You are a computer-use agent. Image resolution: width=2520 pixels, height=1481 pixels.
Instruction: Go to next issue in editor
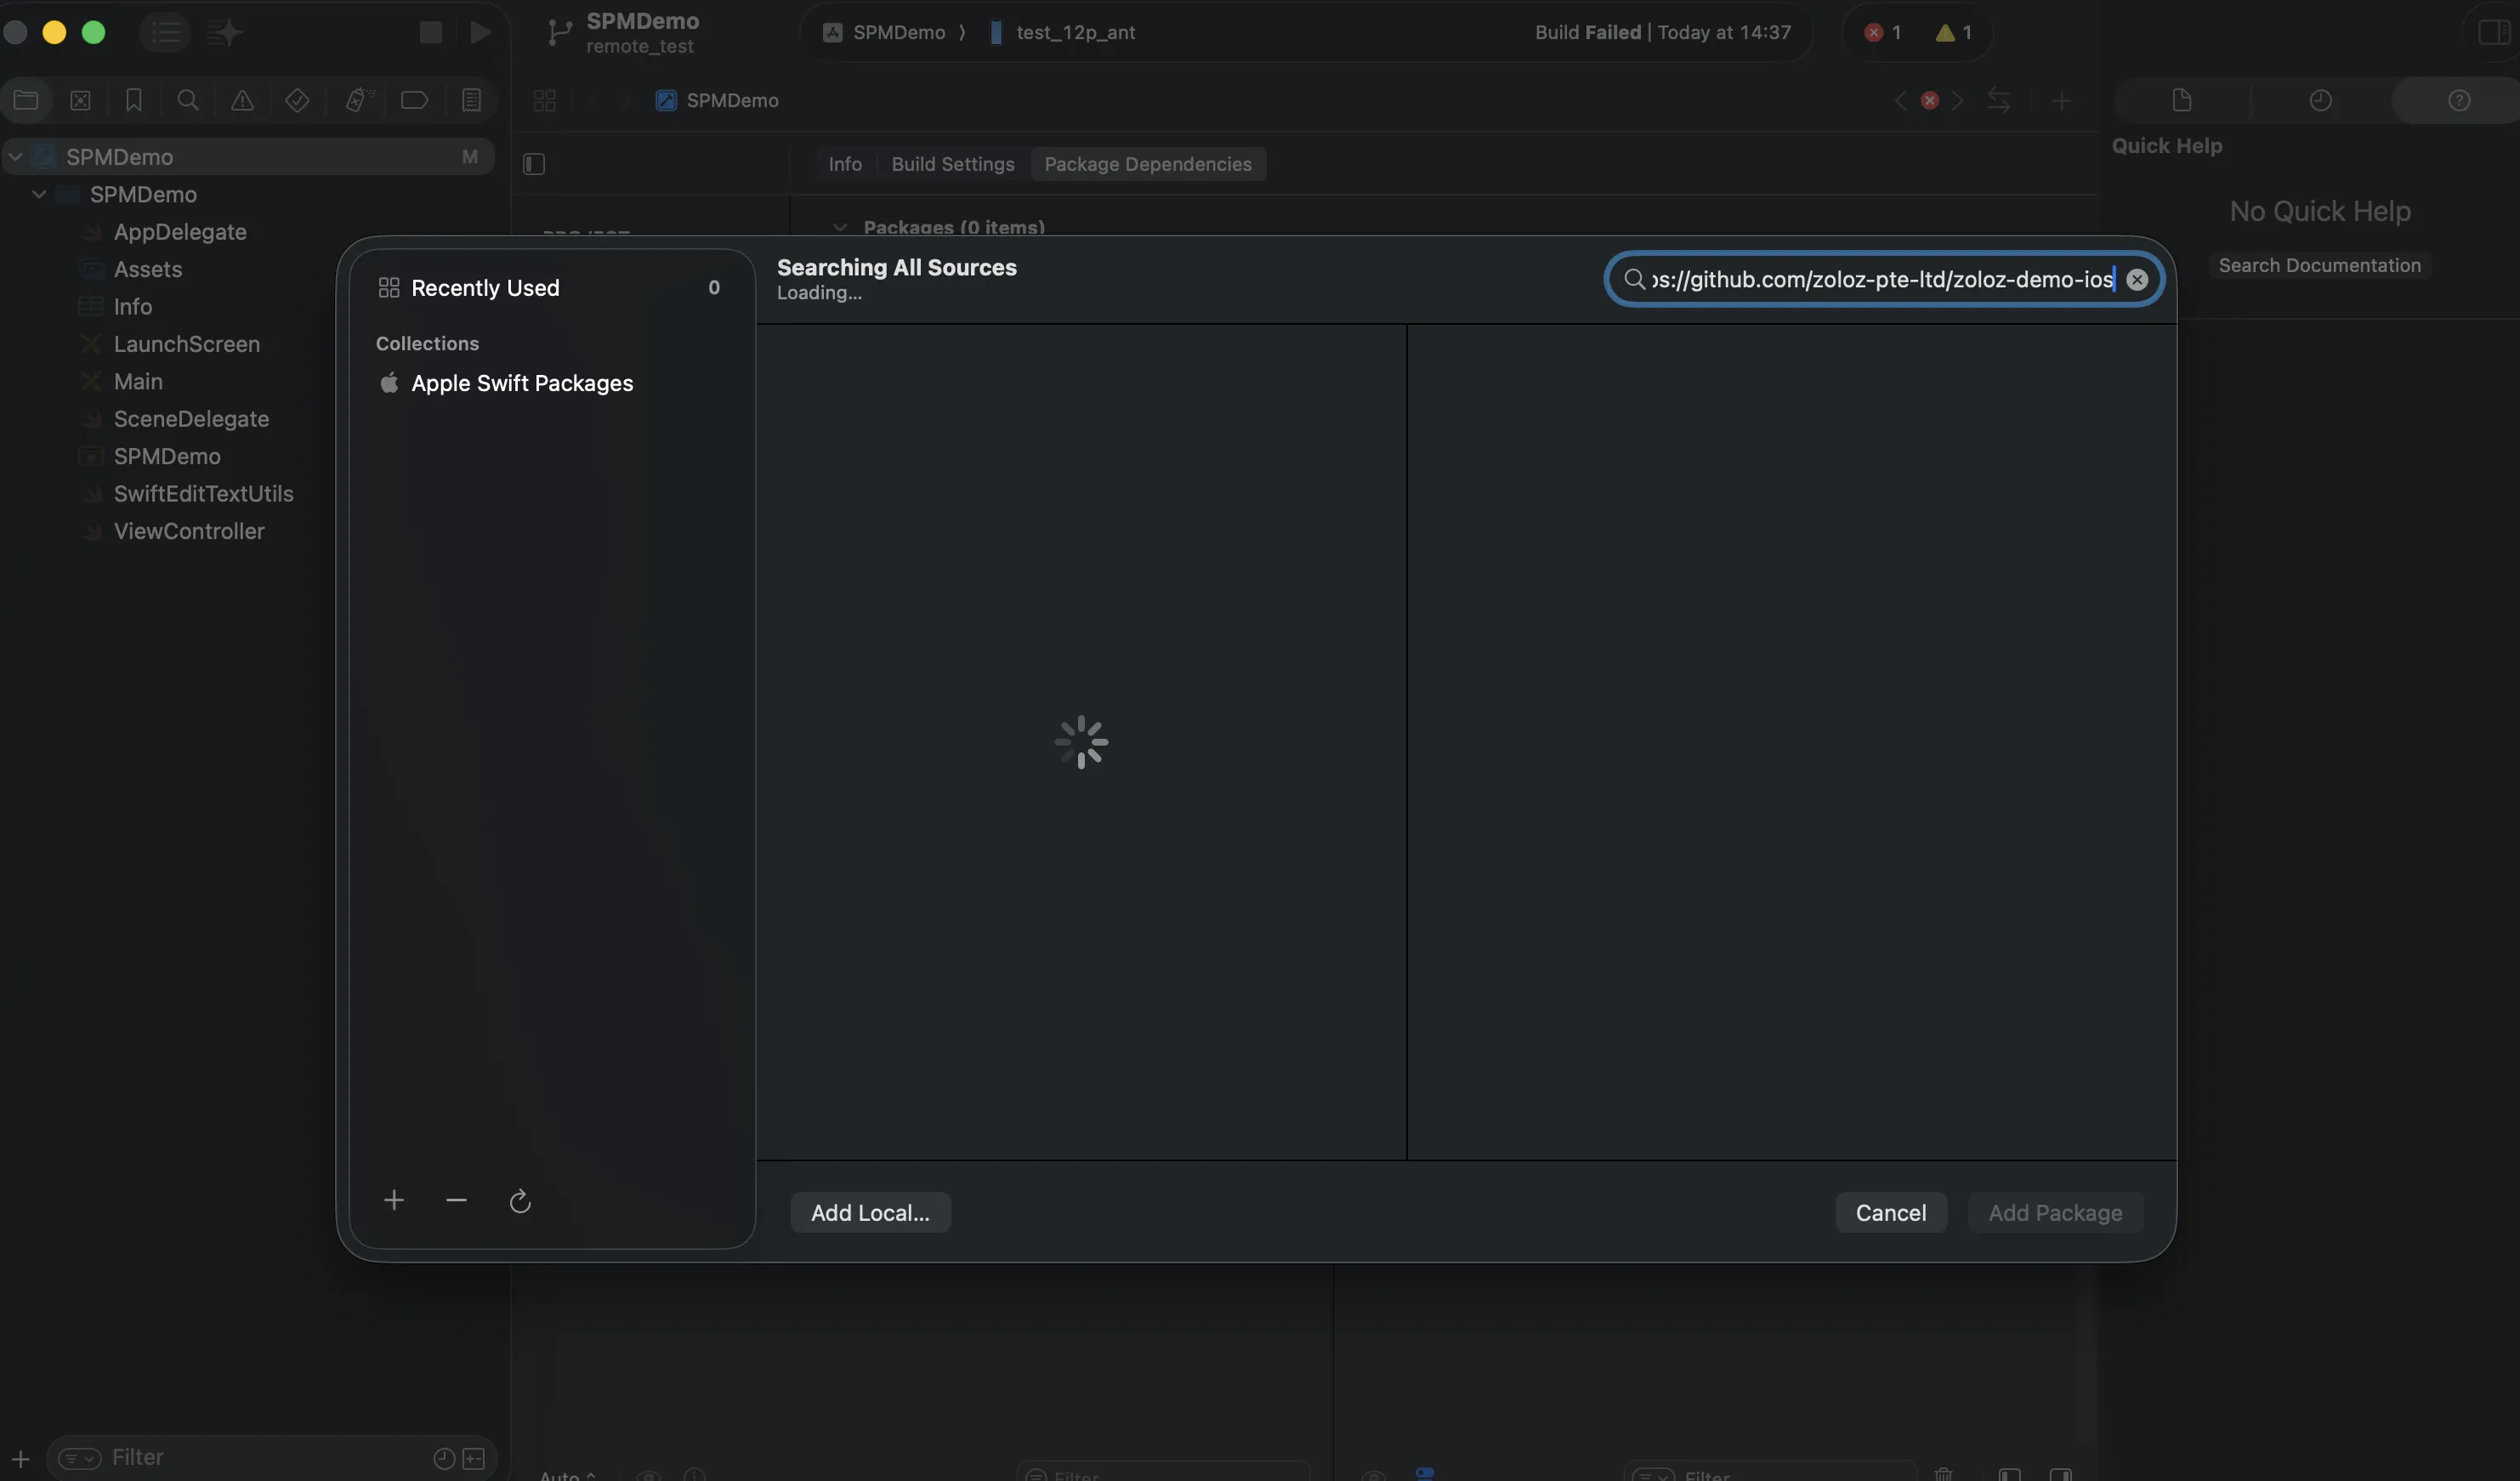[x=1958, y=100]
